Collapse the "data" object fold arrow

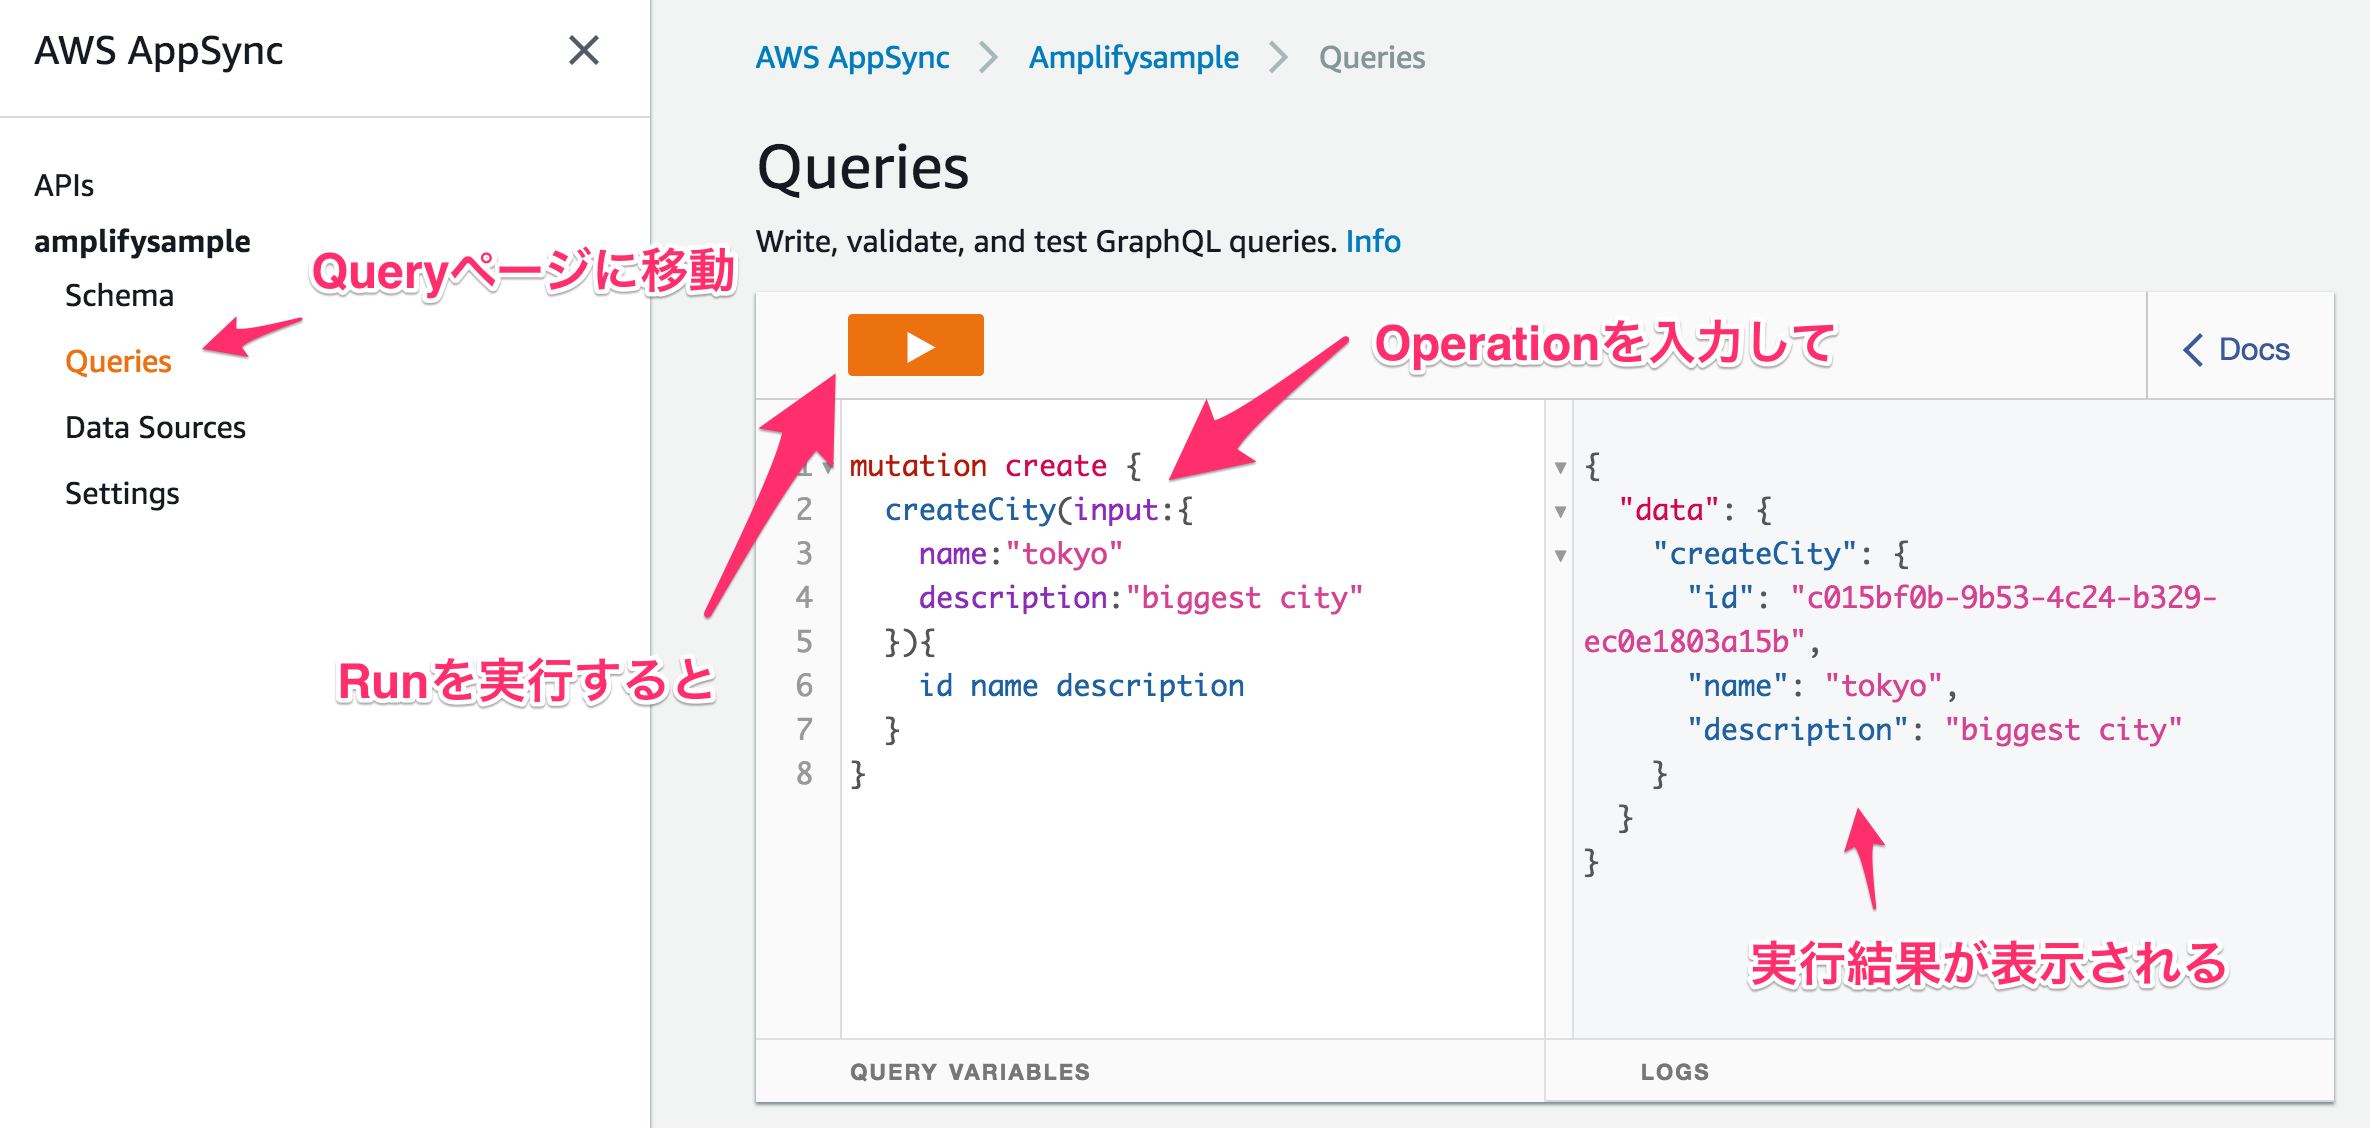1560,511
